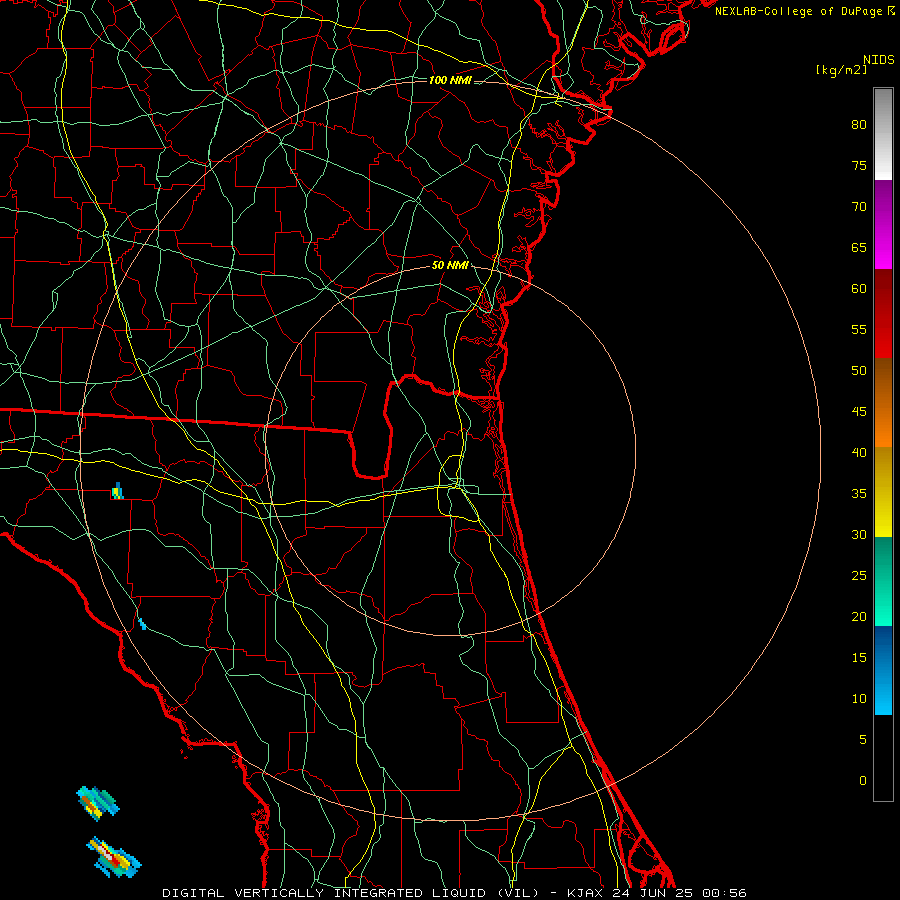The width and height of the screenshot is (900, 900).
Task: Click scale value 35
Action: pyautogui.click(x=859, y=494)
